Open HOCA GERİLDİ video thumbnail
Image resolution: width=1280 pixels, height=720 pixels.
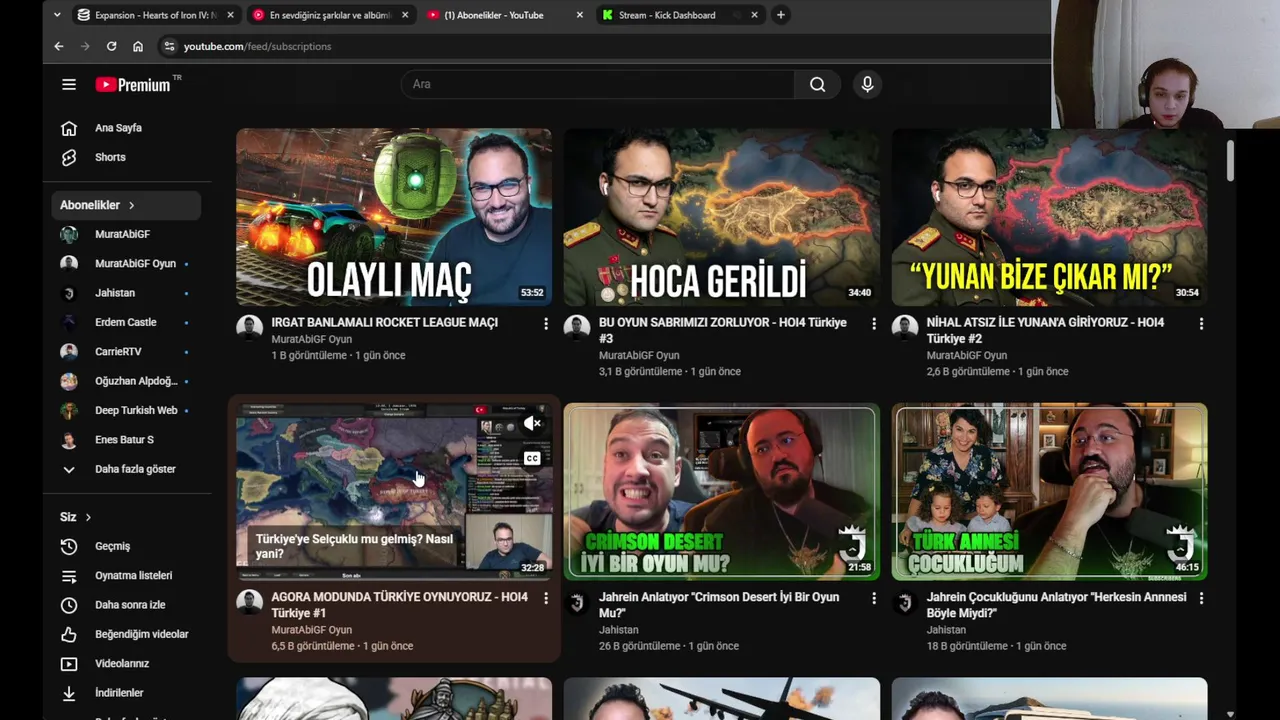coord(722,217)
